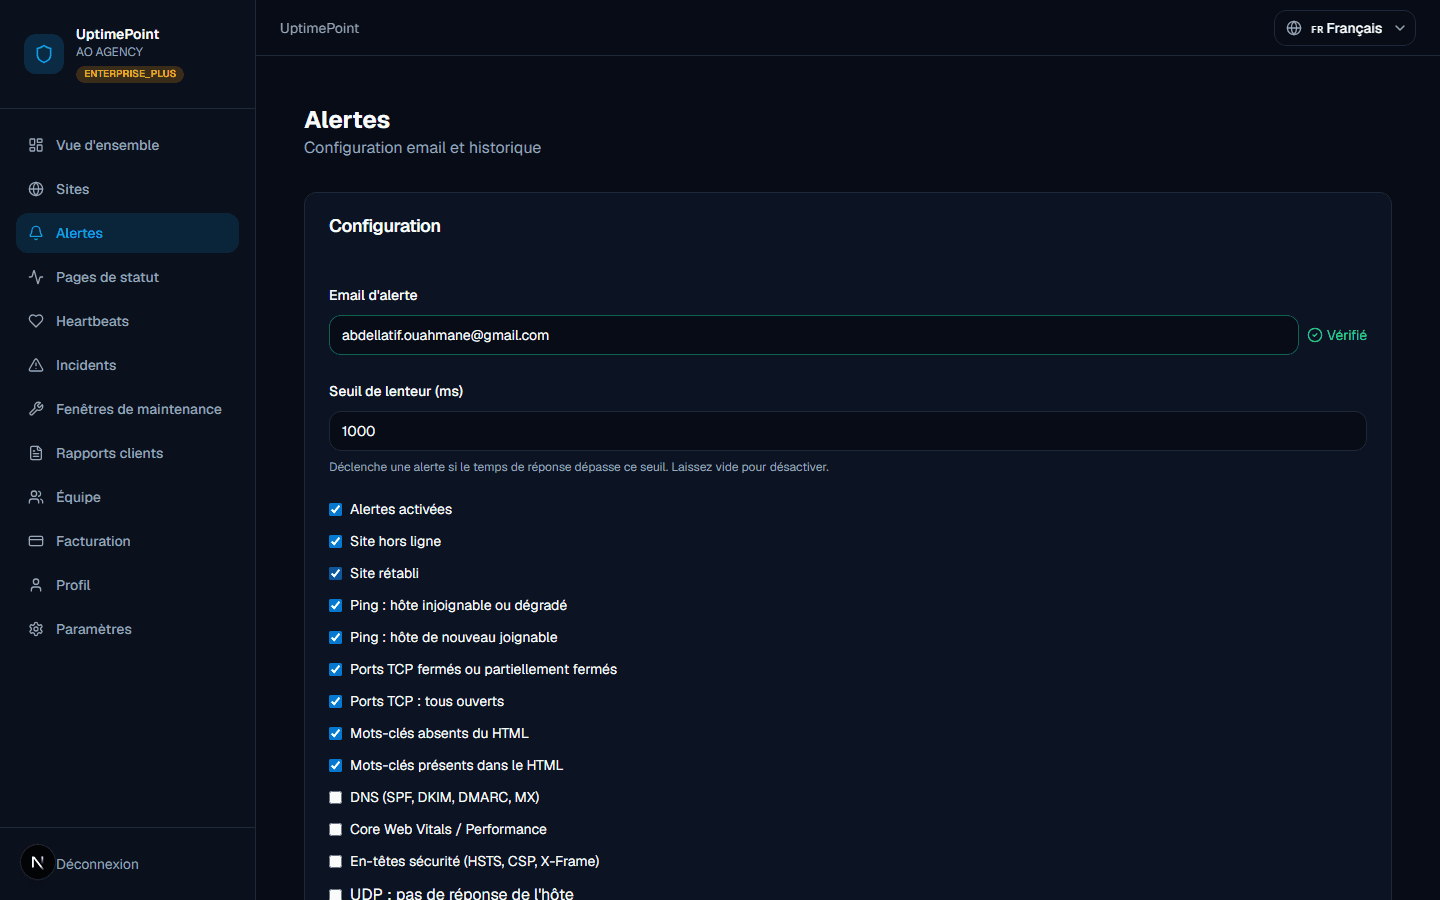Click the Vue d'ensemble grid icon
Viewport: 1440px width, 900px height.
[36, 145]
